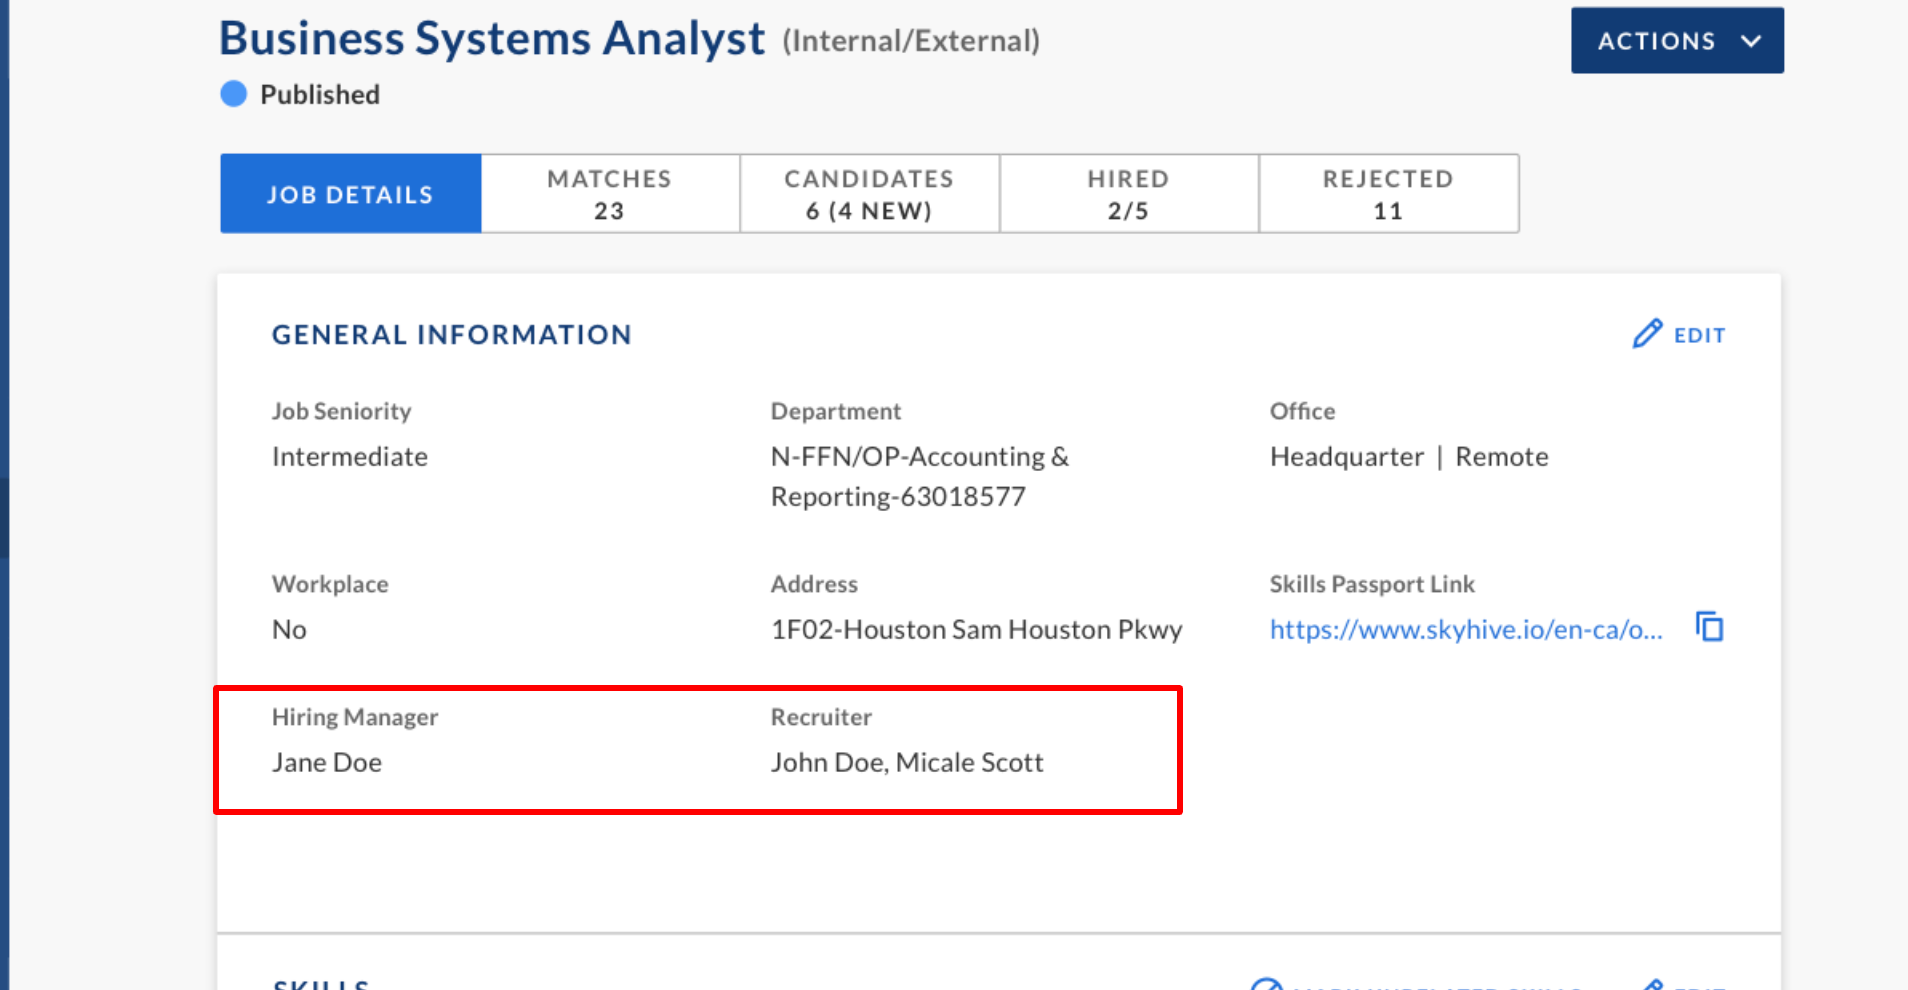Copy the Skills Passport link
1908x990 pixels.
pyautogui.click(x=1709, y=627)
